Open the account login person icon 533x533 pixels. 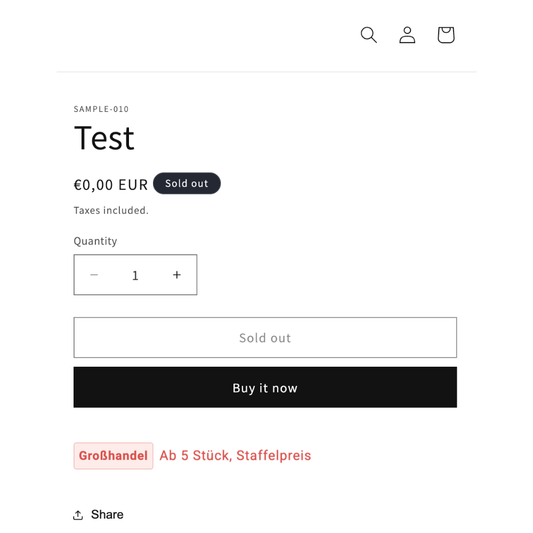(407, 35)
